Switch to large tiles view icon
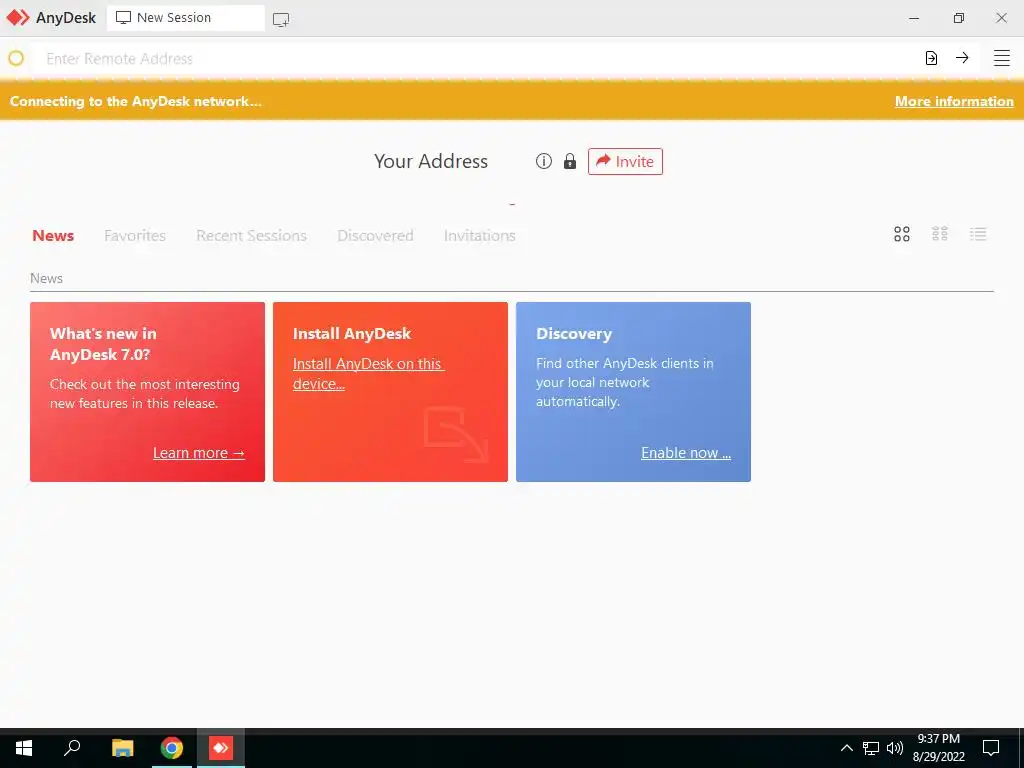The width and height of the screenshot is (1024, 768). coord(902,234)
